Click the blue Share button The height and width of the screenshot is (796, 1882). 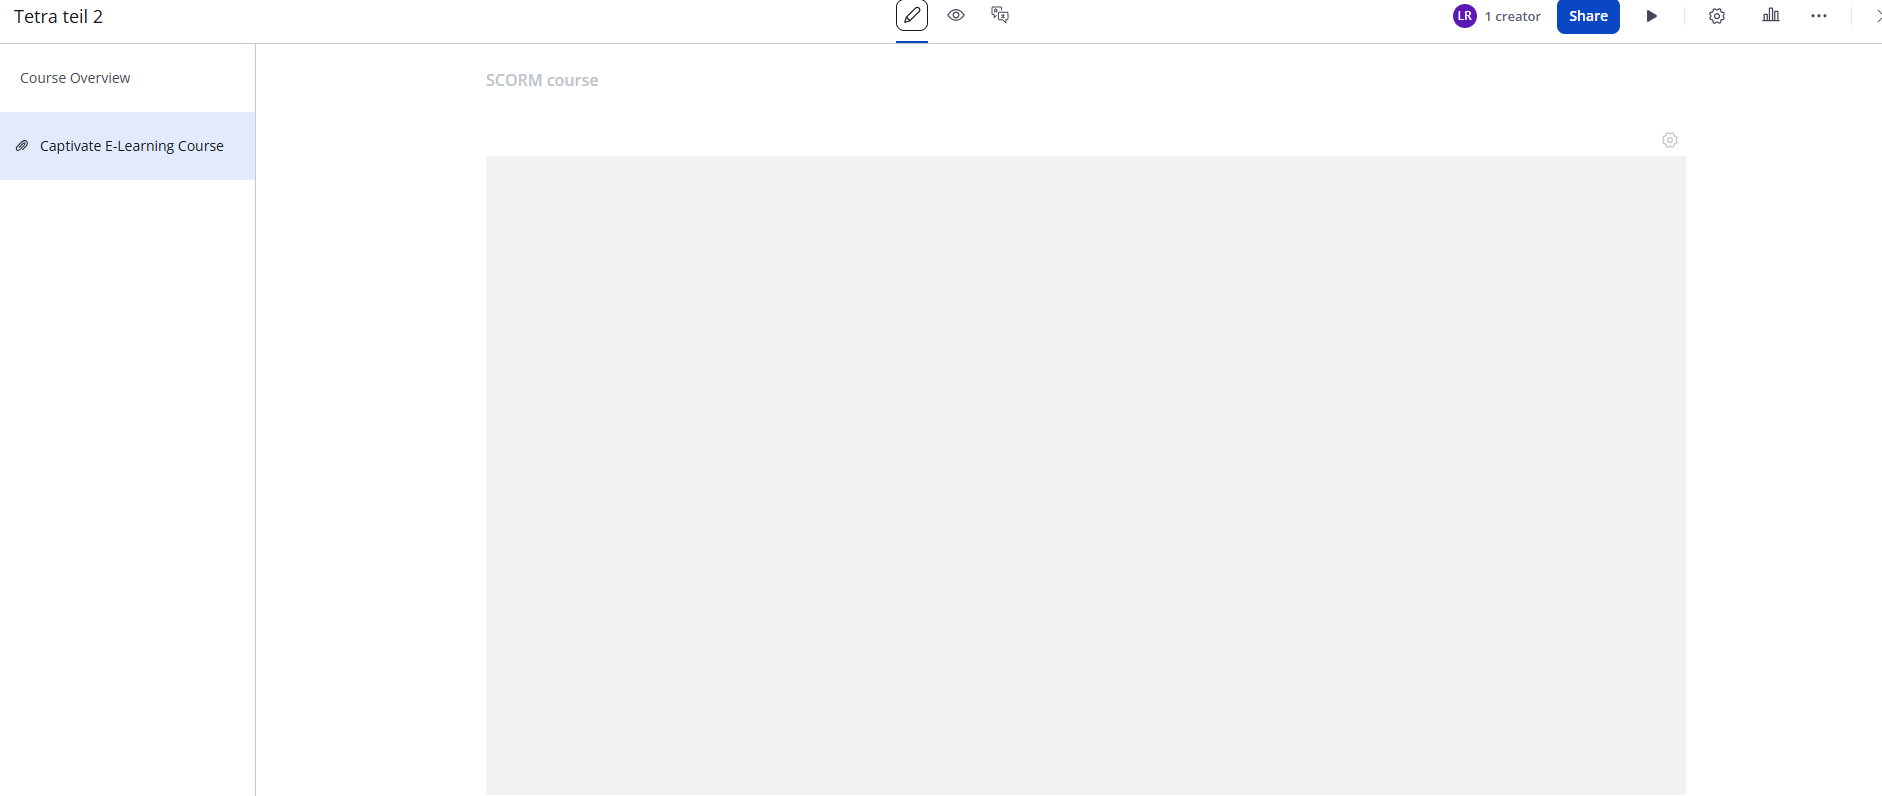point(1587,17)
